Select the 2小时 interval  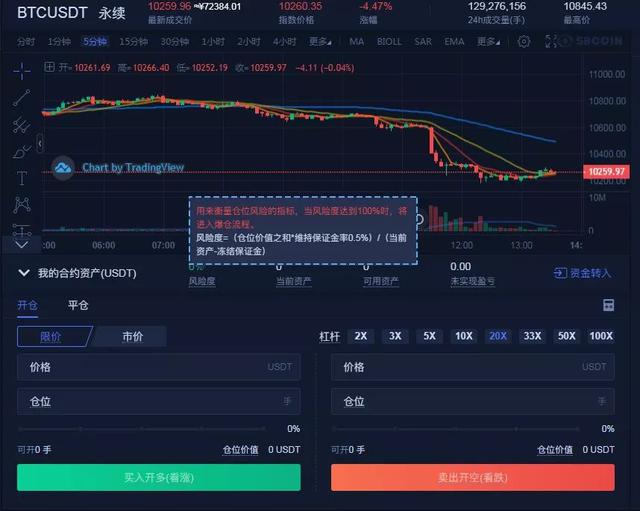click(x=249, y=42)
